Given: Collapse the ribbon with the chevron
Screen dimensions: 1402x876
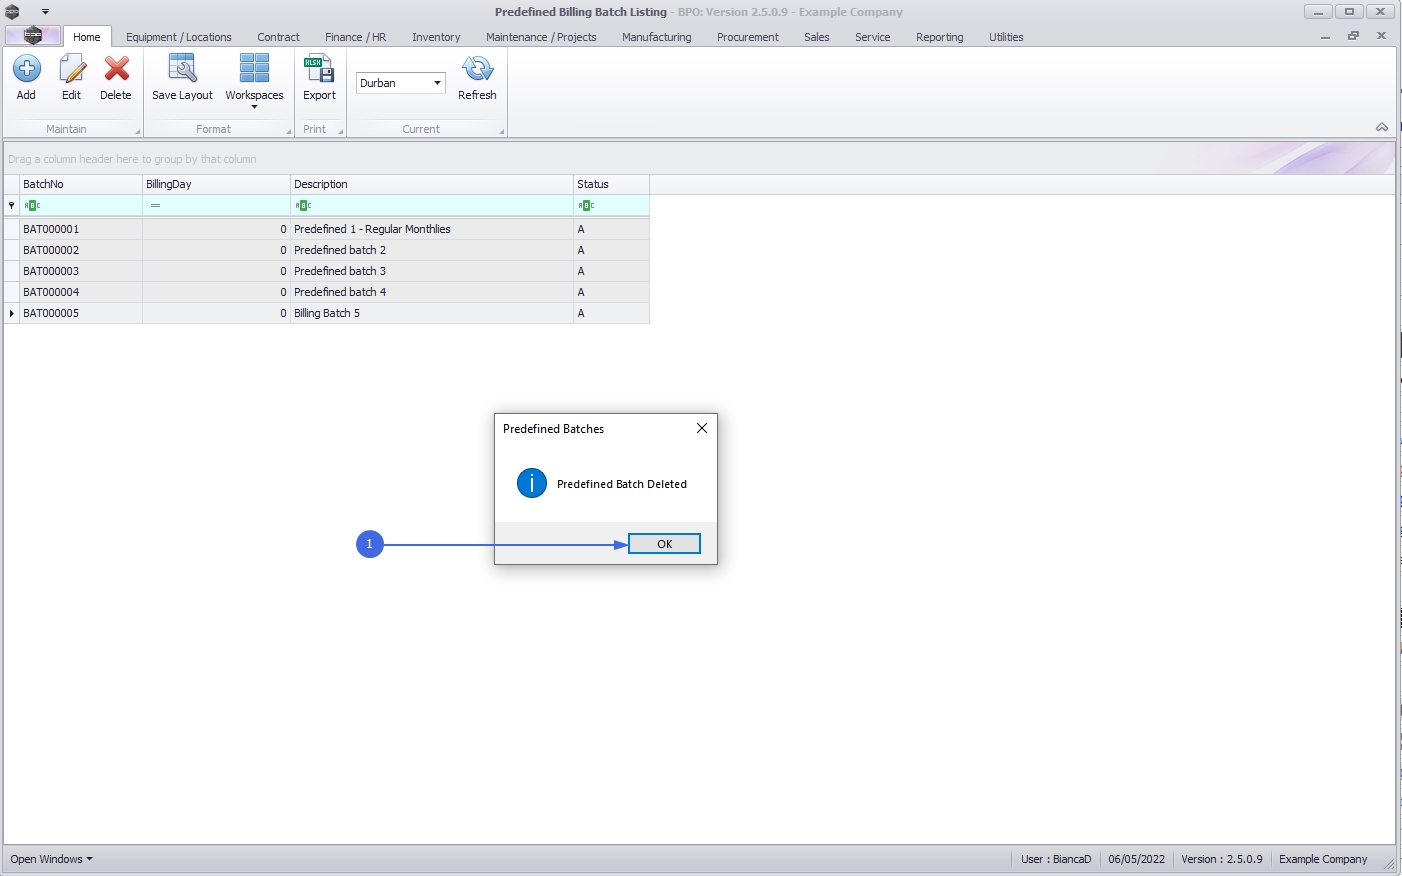Looking at the screenshot, I should tap(1382, 128).
